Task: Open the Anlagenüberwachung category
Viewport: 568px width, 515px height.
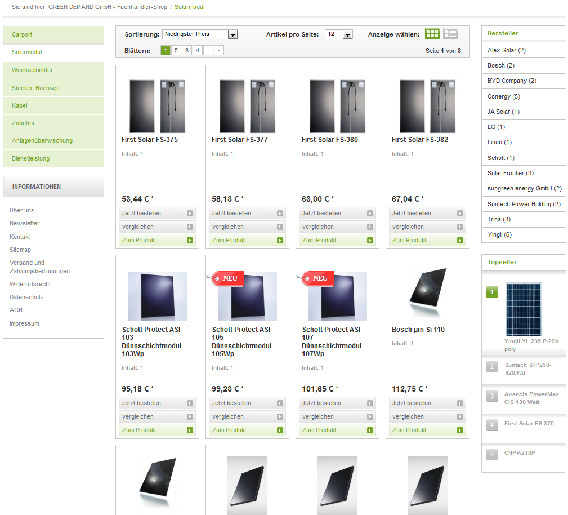Action: (x=53, y=141)
